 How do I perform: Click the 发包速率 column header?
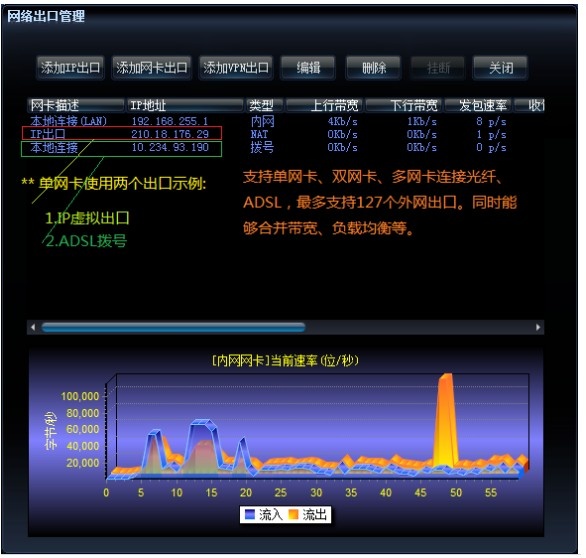(x=478, y=105)
